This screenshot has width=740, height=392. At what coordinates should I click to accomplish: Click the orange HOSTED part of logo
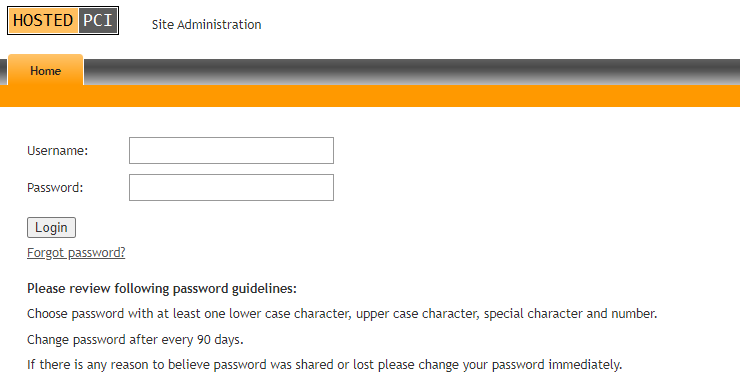43,20
